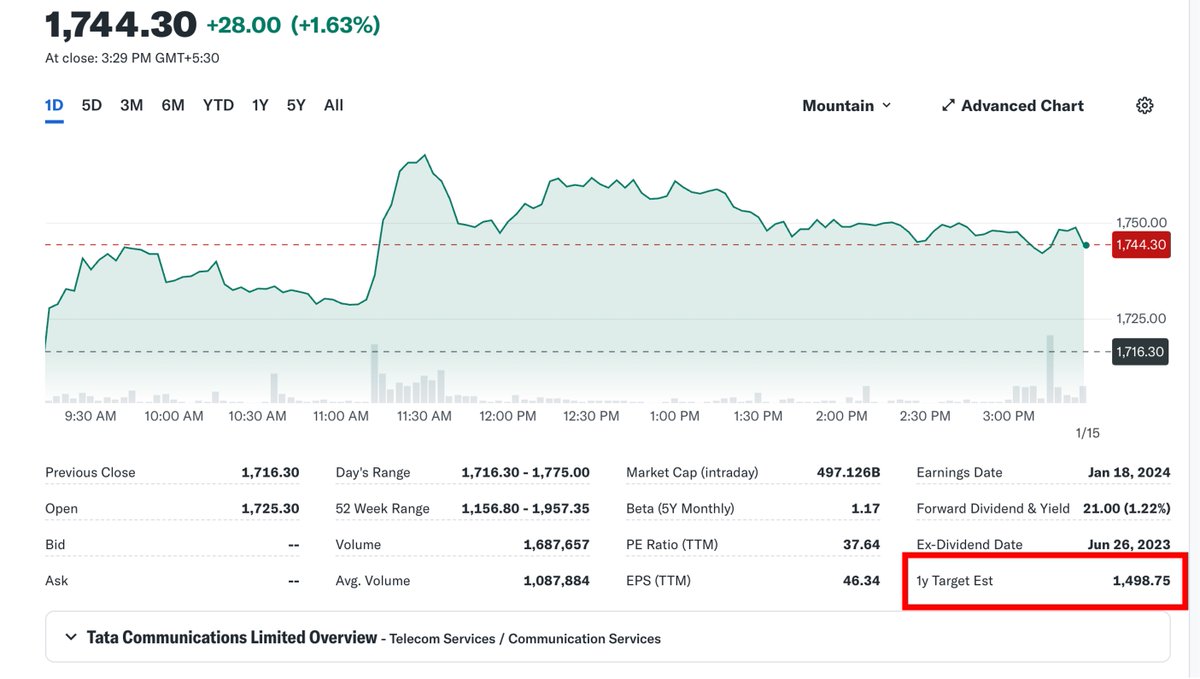Viewport: 1200px width, 679px height.
Task: Click the 1:00 PM axis label
Action: [675, 415]
